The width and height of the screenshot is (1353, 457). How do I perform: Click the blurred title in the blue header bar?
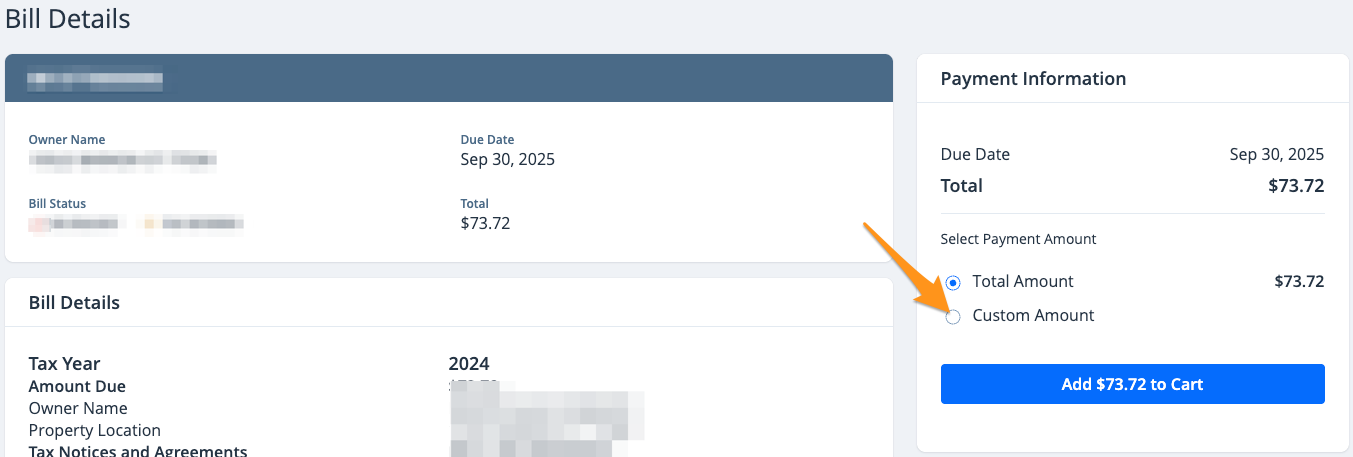coord(95,77)
